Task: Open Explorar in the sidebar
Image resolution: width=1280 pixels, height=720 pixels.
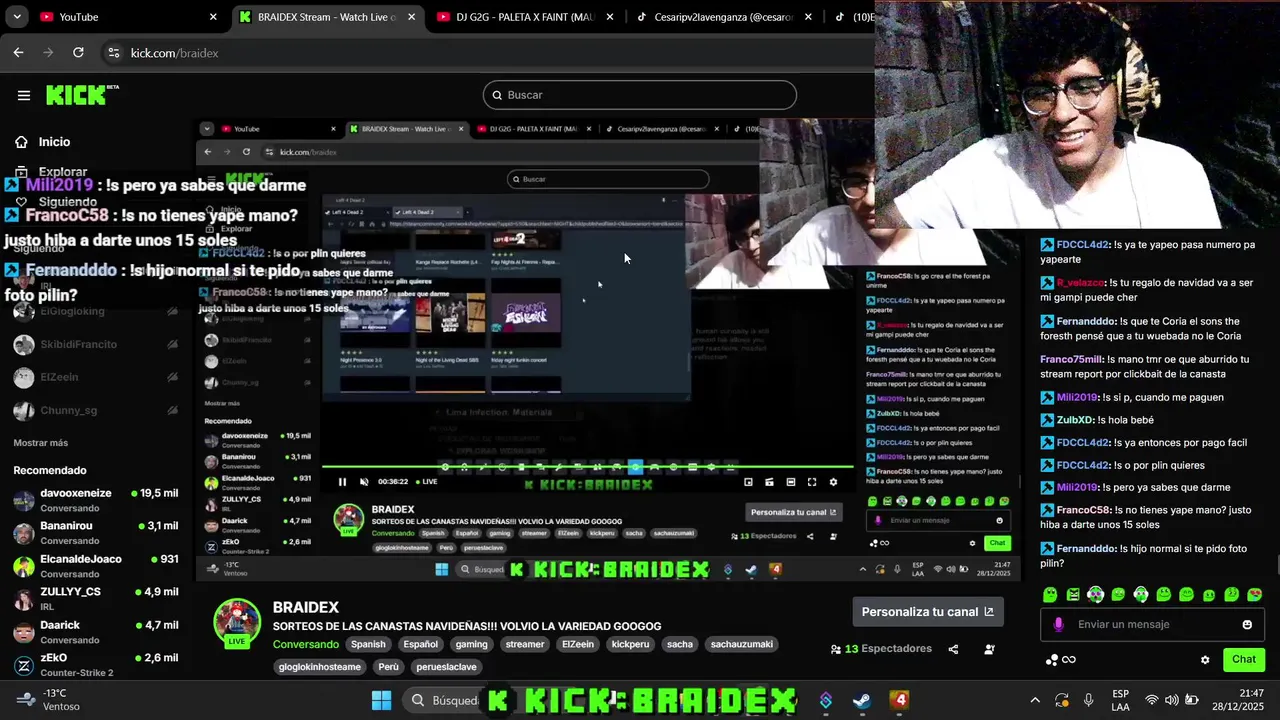Action: pos(63,172)
